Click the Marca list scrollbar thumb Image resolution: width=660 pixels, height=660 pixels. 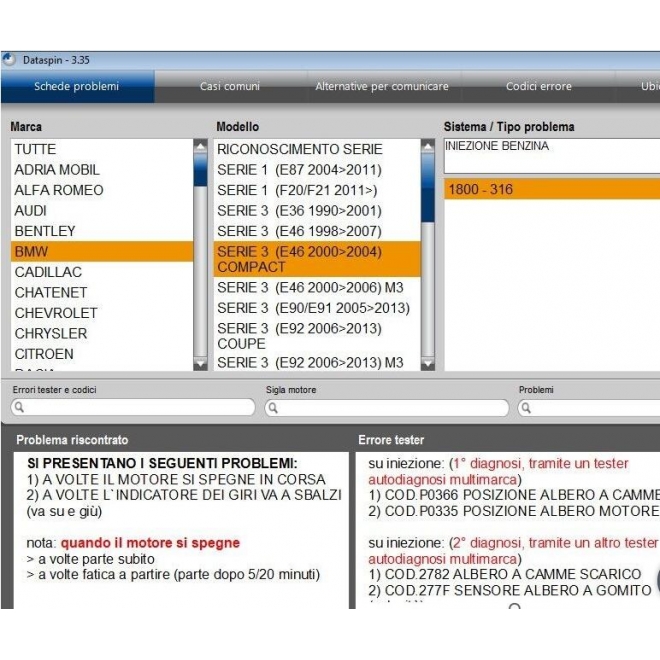pyautogui.click(x=200, y=171)
